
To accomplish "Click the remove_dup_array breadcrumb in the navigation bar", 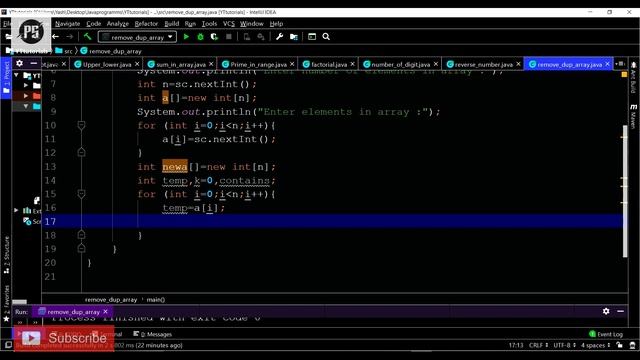I will 111,51.
